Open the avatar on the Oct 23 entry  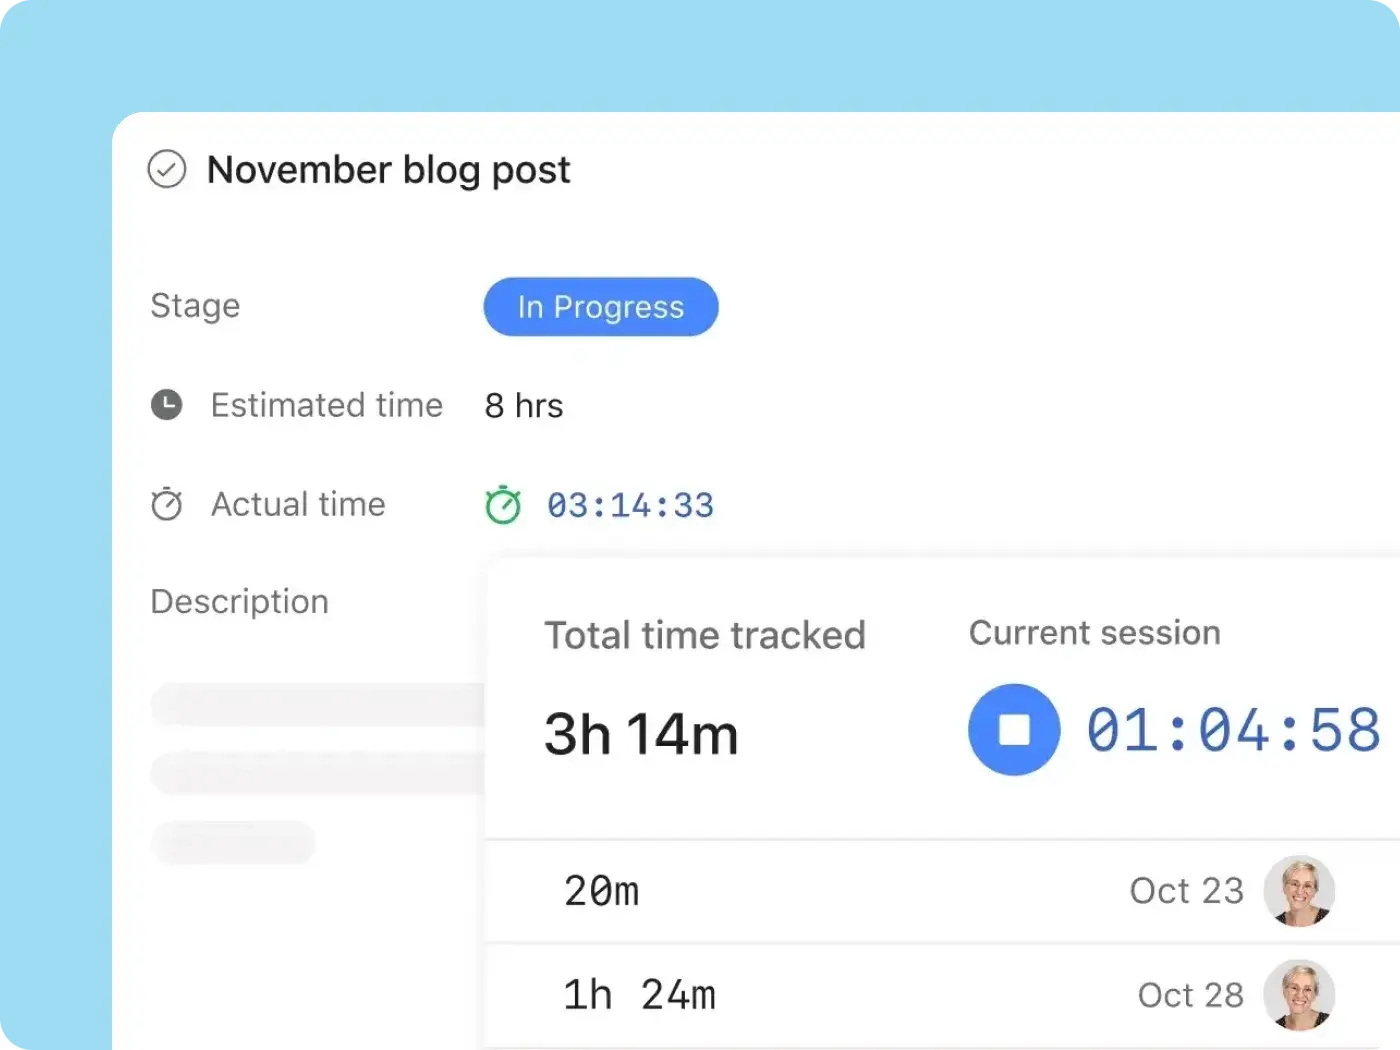(1299, 890)
